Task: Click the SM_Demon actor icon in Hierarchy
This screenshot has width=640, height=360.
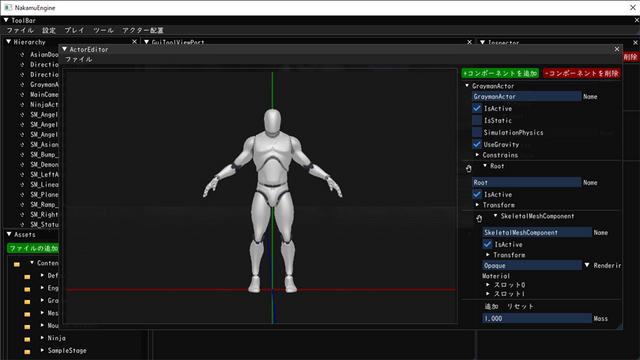Action: pos(22,164)
